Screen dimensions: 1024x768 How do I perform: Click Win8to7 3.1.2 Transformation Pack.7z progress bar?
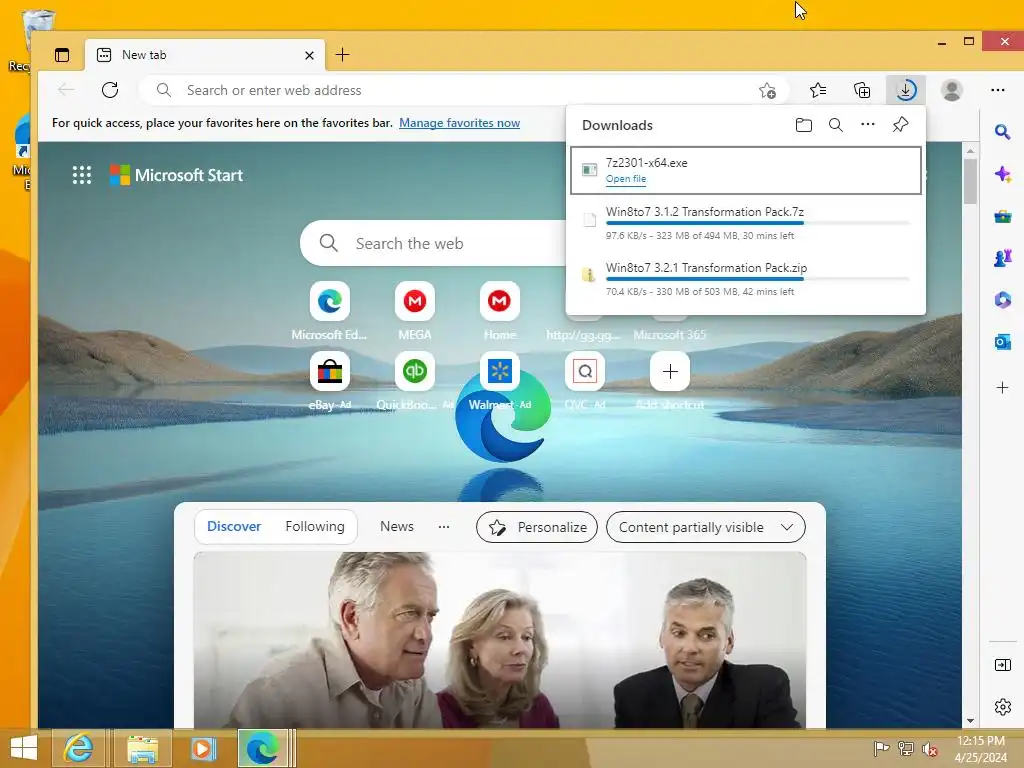coord(757,223)
